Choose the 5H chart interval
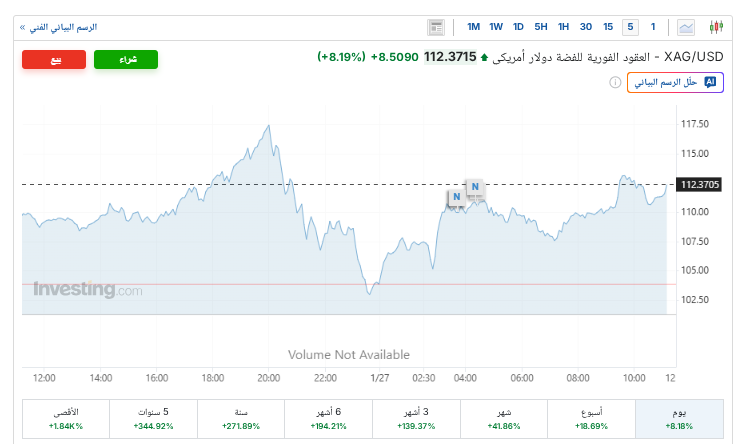 [x=541, y=27]
